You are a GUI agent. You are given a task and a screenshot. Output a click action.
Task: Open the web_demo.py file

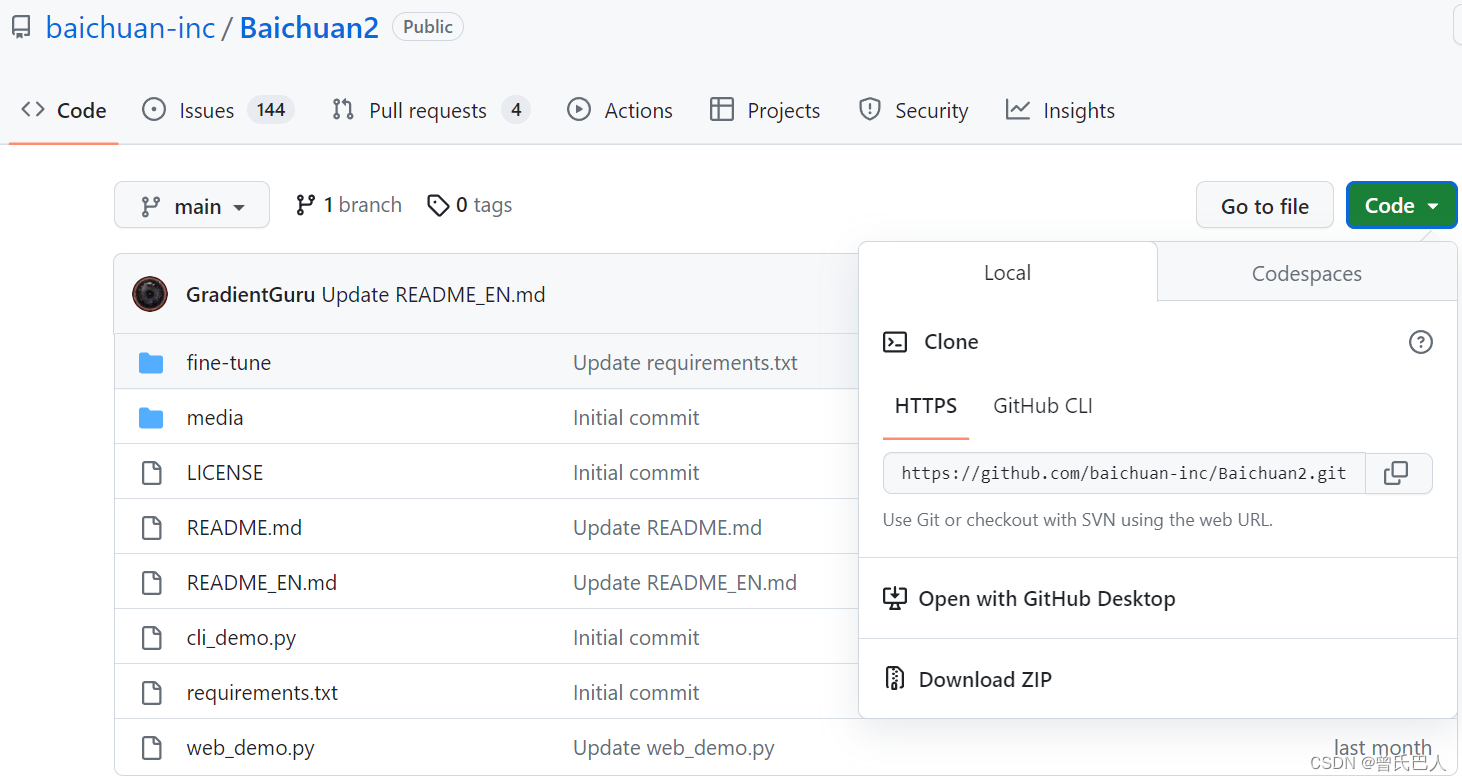(x=251, y=747)
